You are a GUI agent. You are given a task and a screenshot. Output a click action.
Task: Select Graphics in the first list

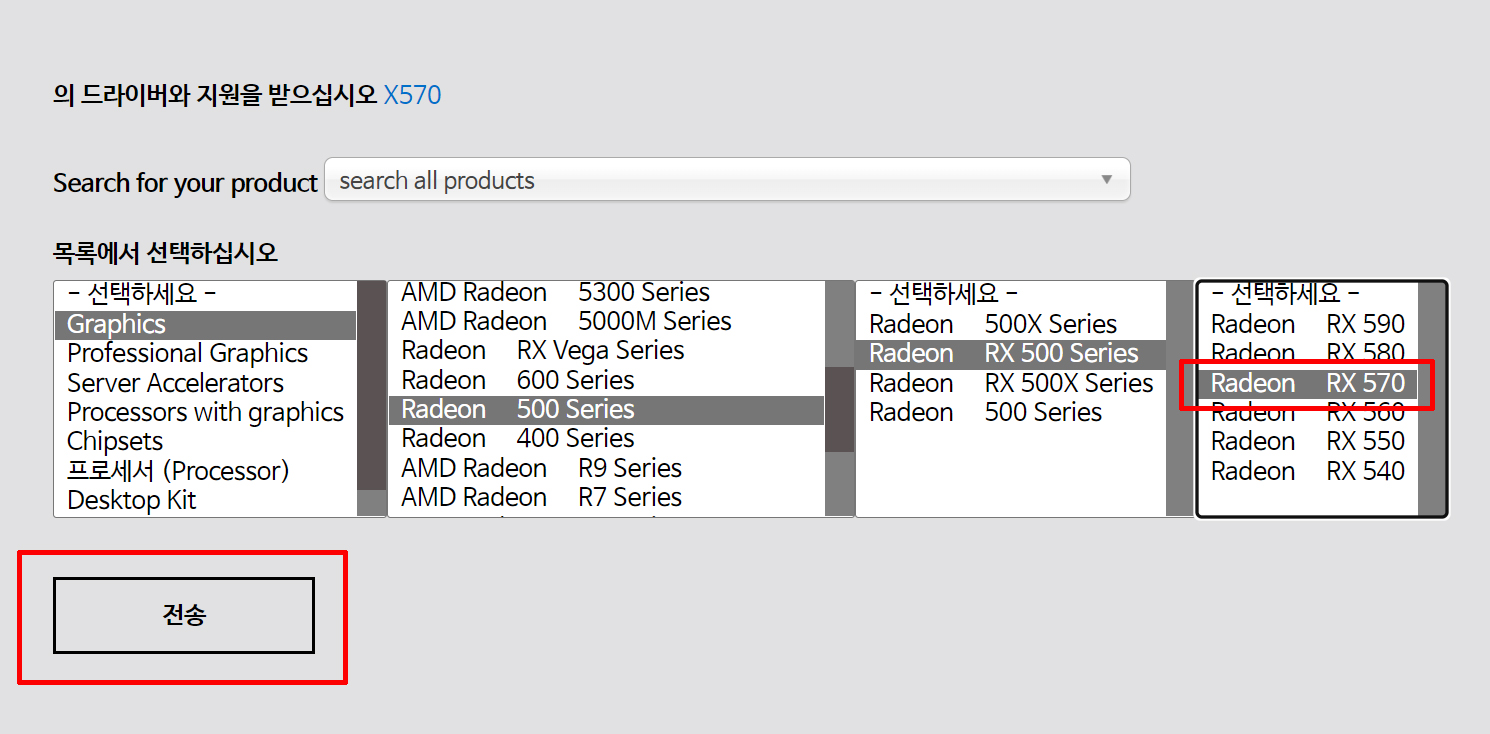205,324
